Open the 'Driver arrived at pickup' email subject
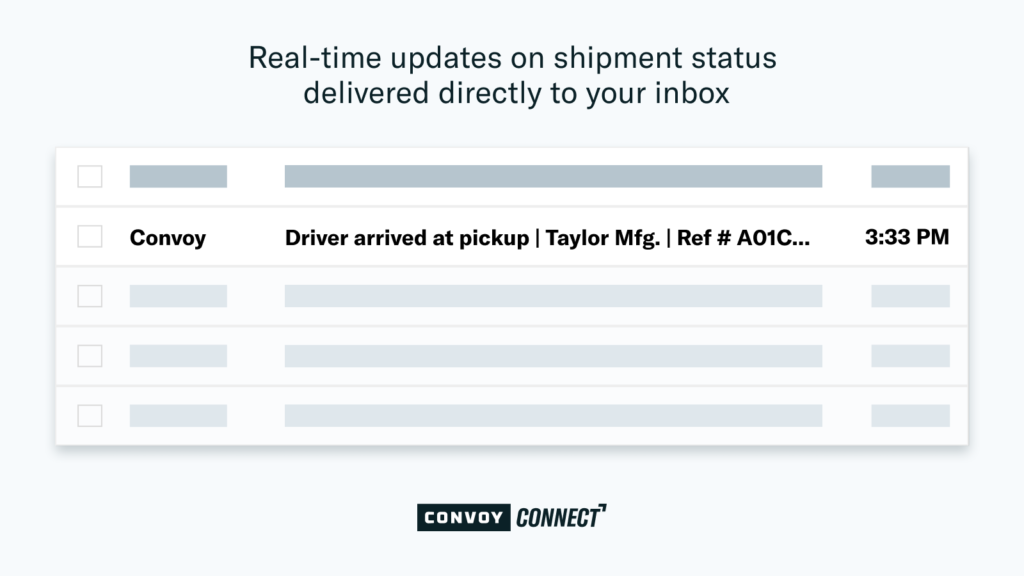Screen dimensions: 1024x576 [547, 238]
